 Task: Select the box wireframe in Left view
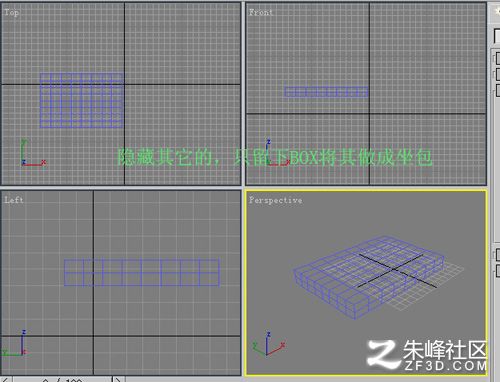tap(142, 273)
